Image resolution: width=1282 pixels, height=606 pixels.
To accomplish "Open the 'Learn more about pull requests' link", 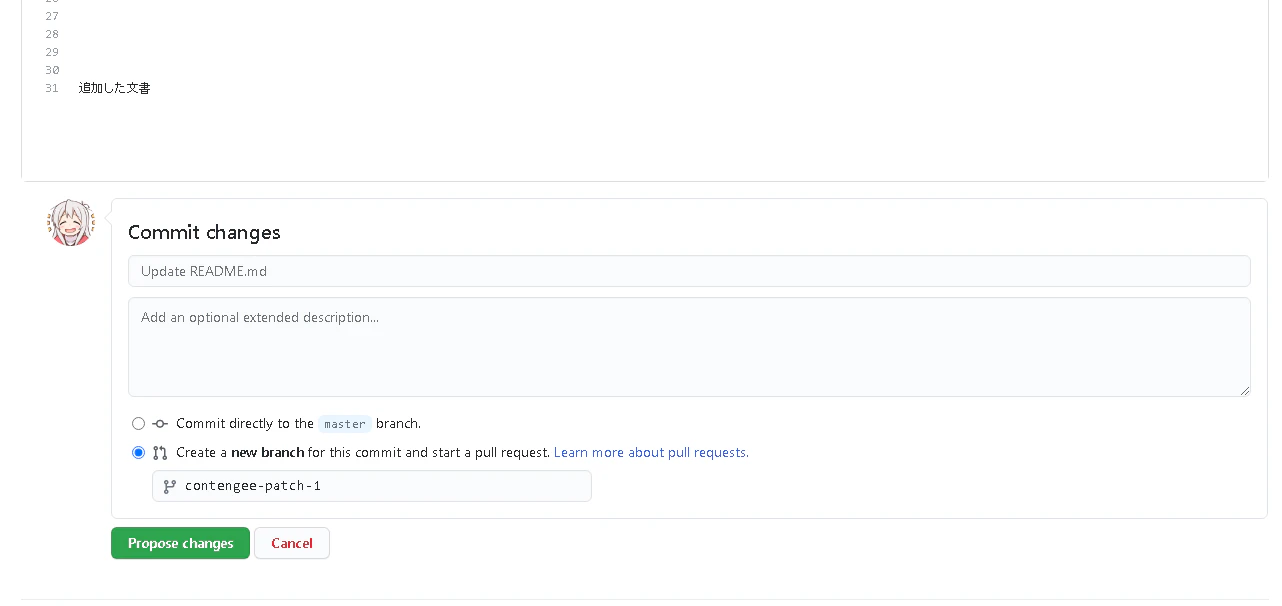I will [x=651, y=453].
